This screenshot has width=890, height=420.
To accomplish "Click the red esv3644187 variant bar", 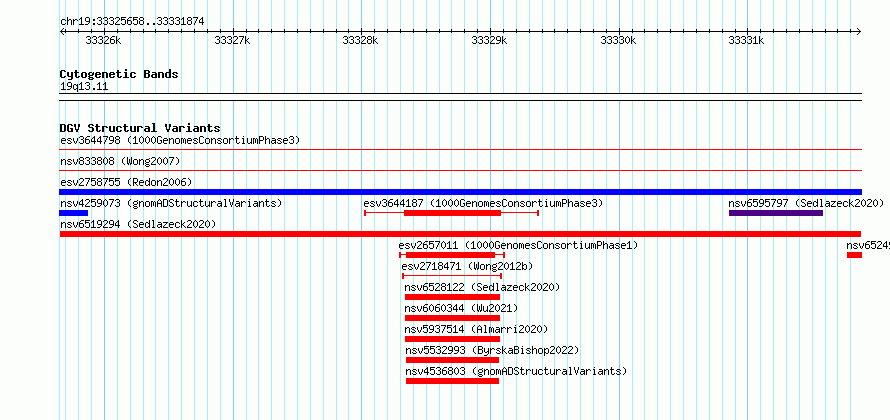I will tap(452, 213).
